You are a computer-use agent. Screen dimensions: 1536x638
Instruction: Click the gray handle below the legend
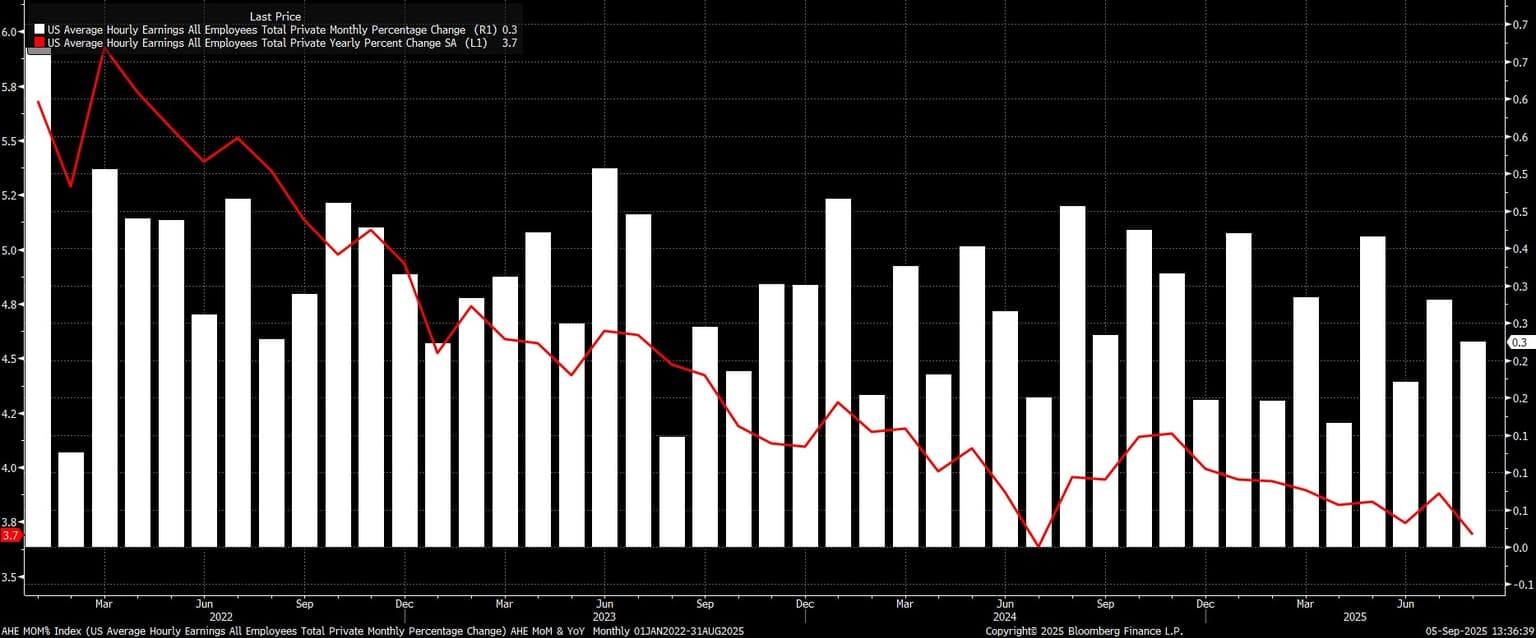[38, 52]
